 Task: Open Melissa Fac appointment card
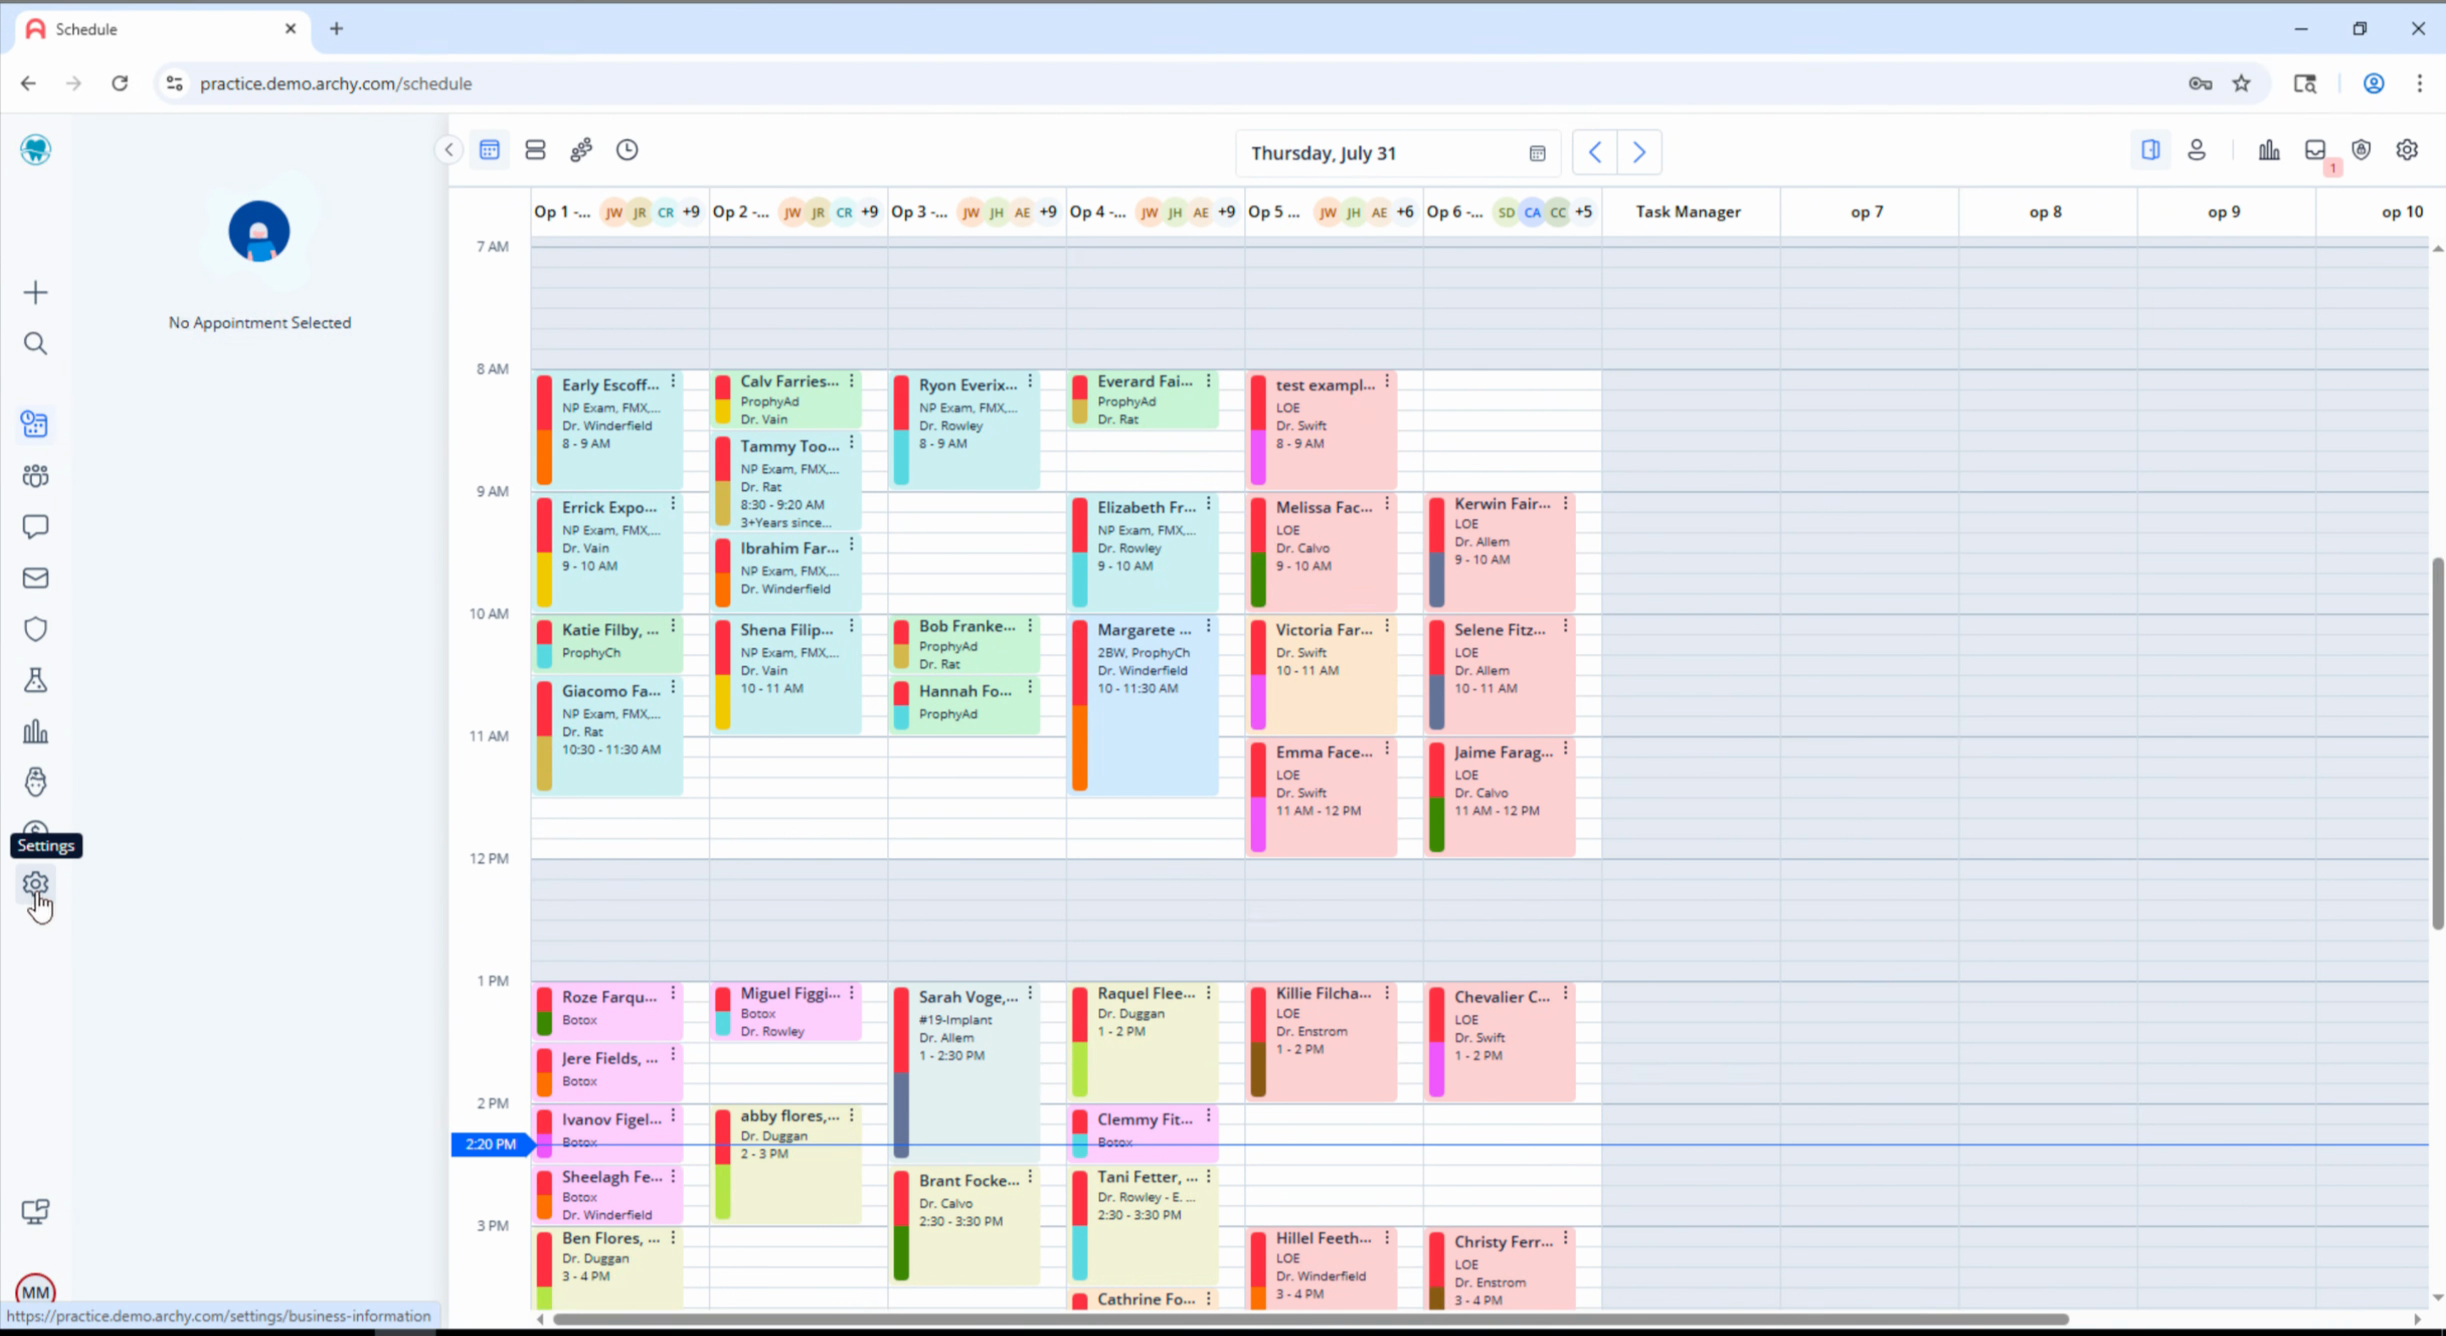(x=1321, y=552)
